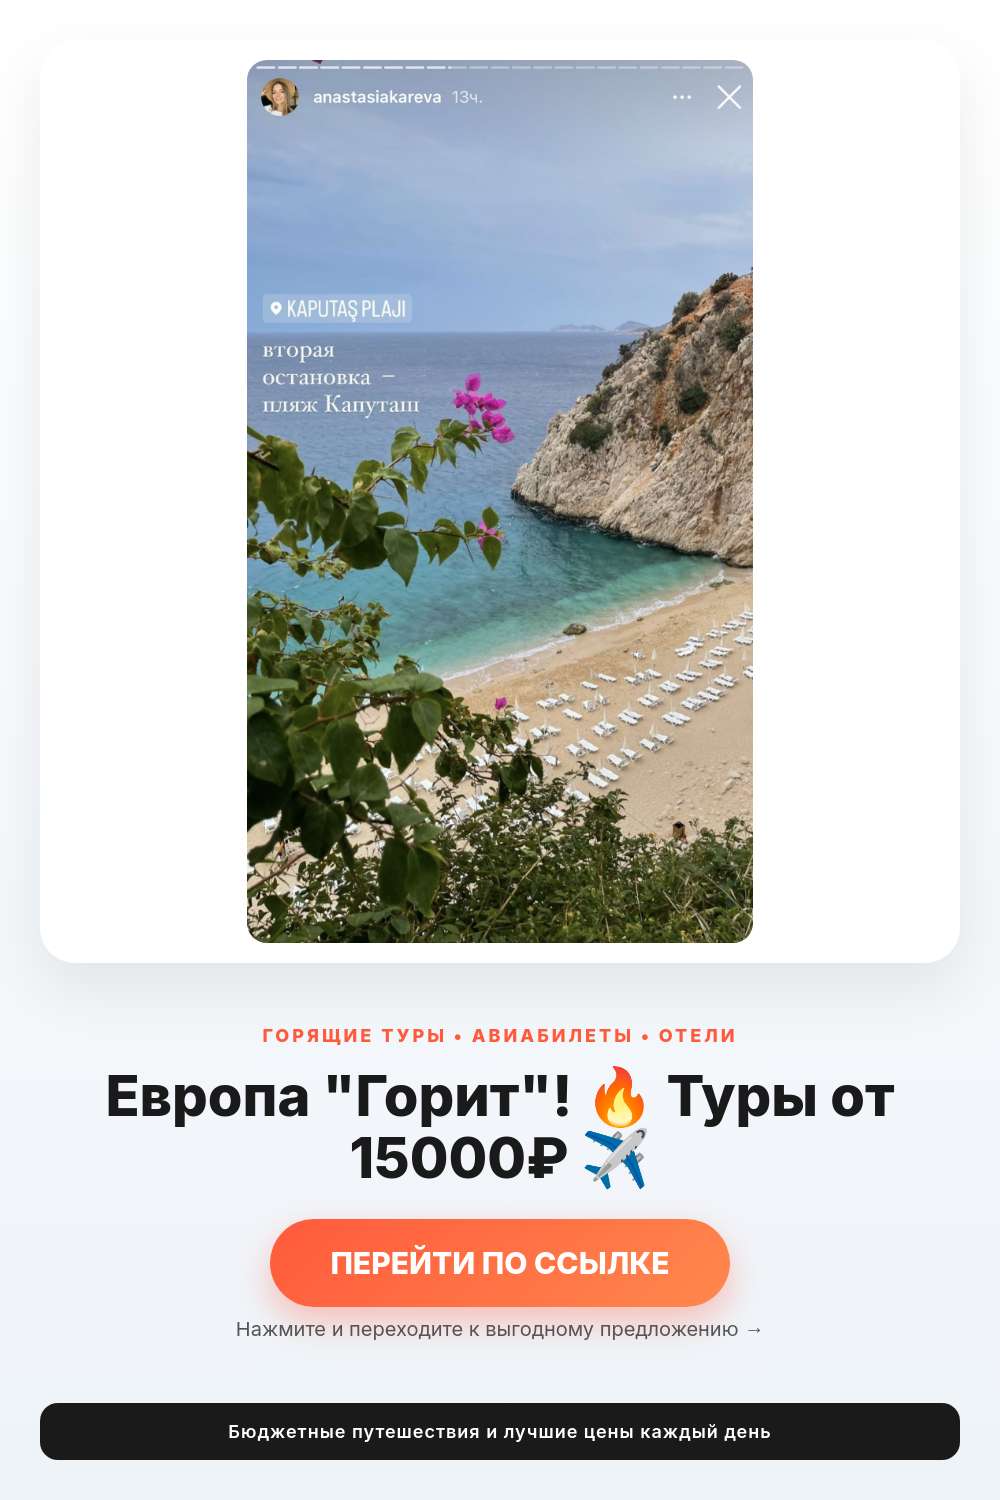Close the story with the X icon
The width and height of the screenshot is (1000, 1500).
tap(729, 97)
